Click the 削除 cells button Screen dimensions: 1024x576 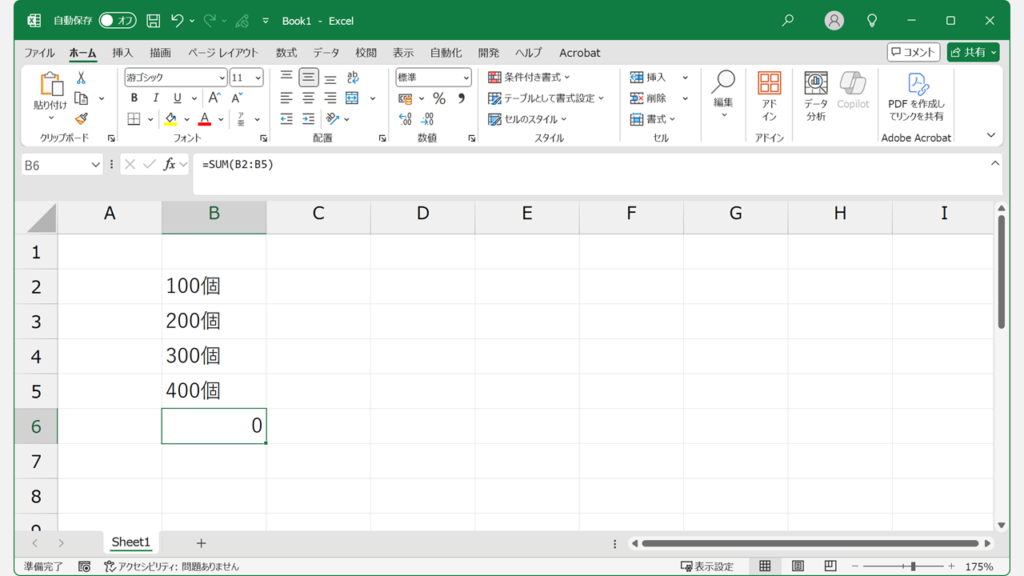pyautogui.click(x=648, y=98)
